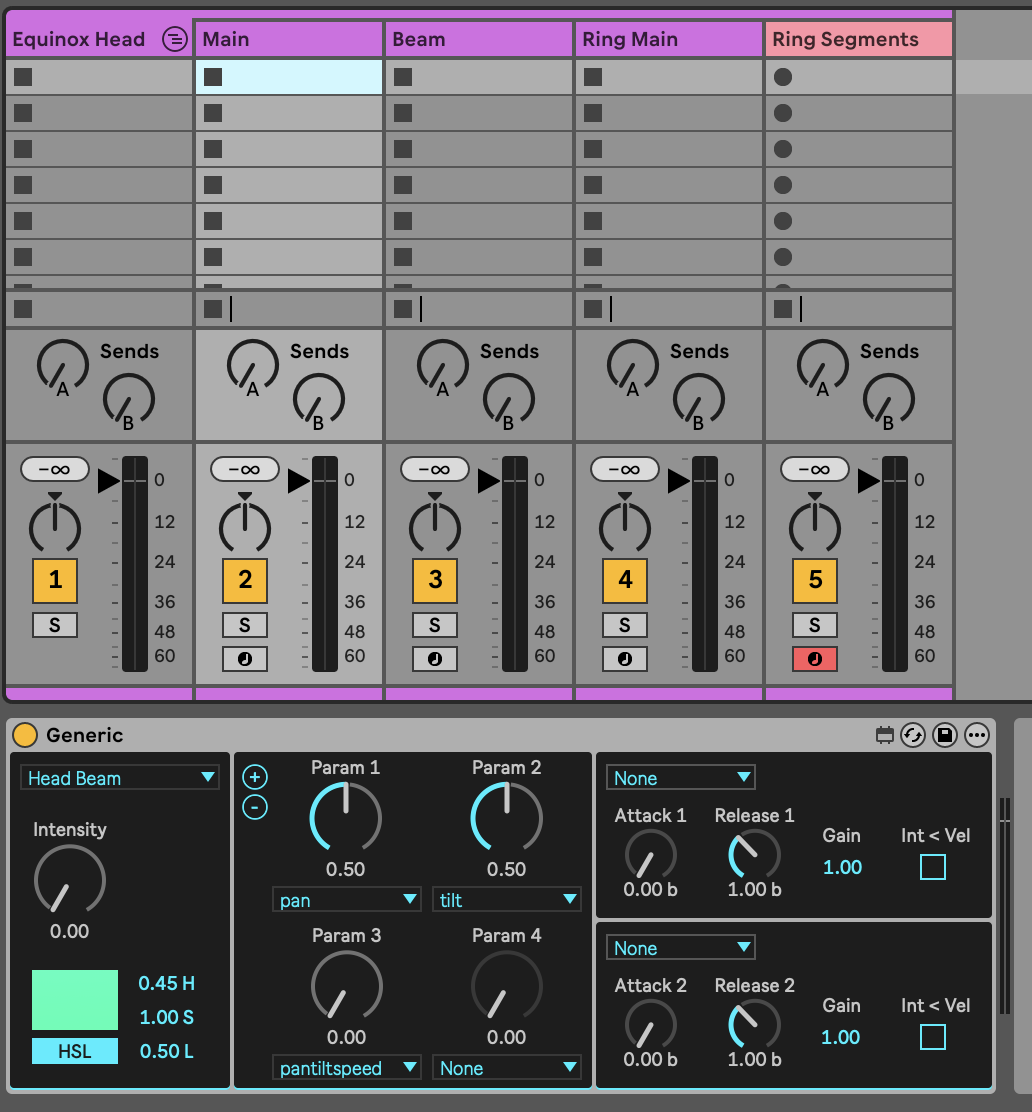This screenshot has width=1032, height=1112.
Task: Click the first clip slot in Main track
Action: 288,77
